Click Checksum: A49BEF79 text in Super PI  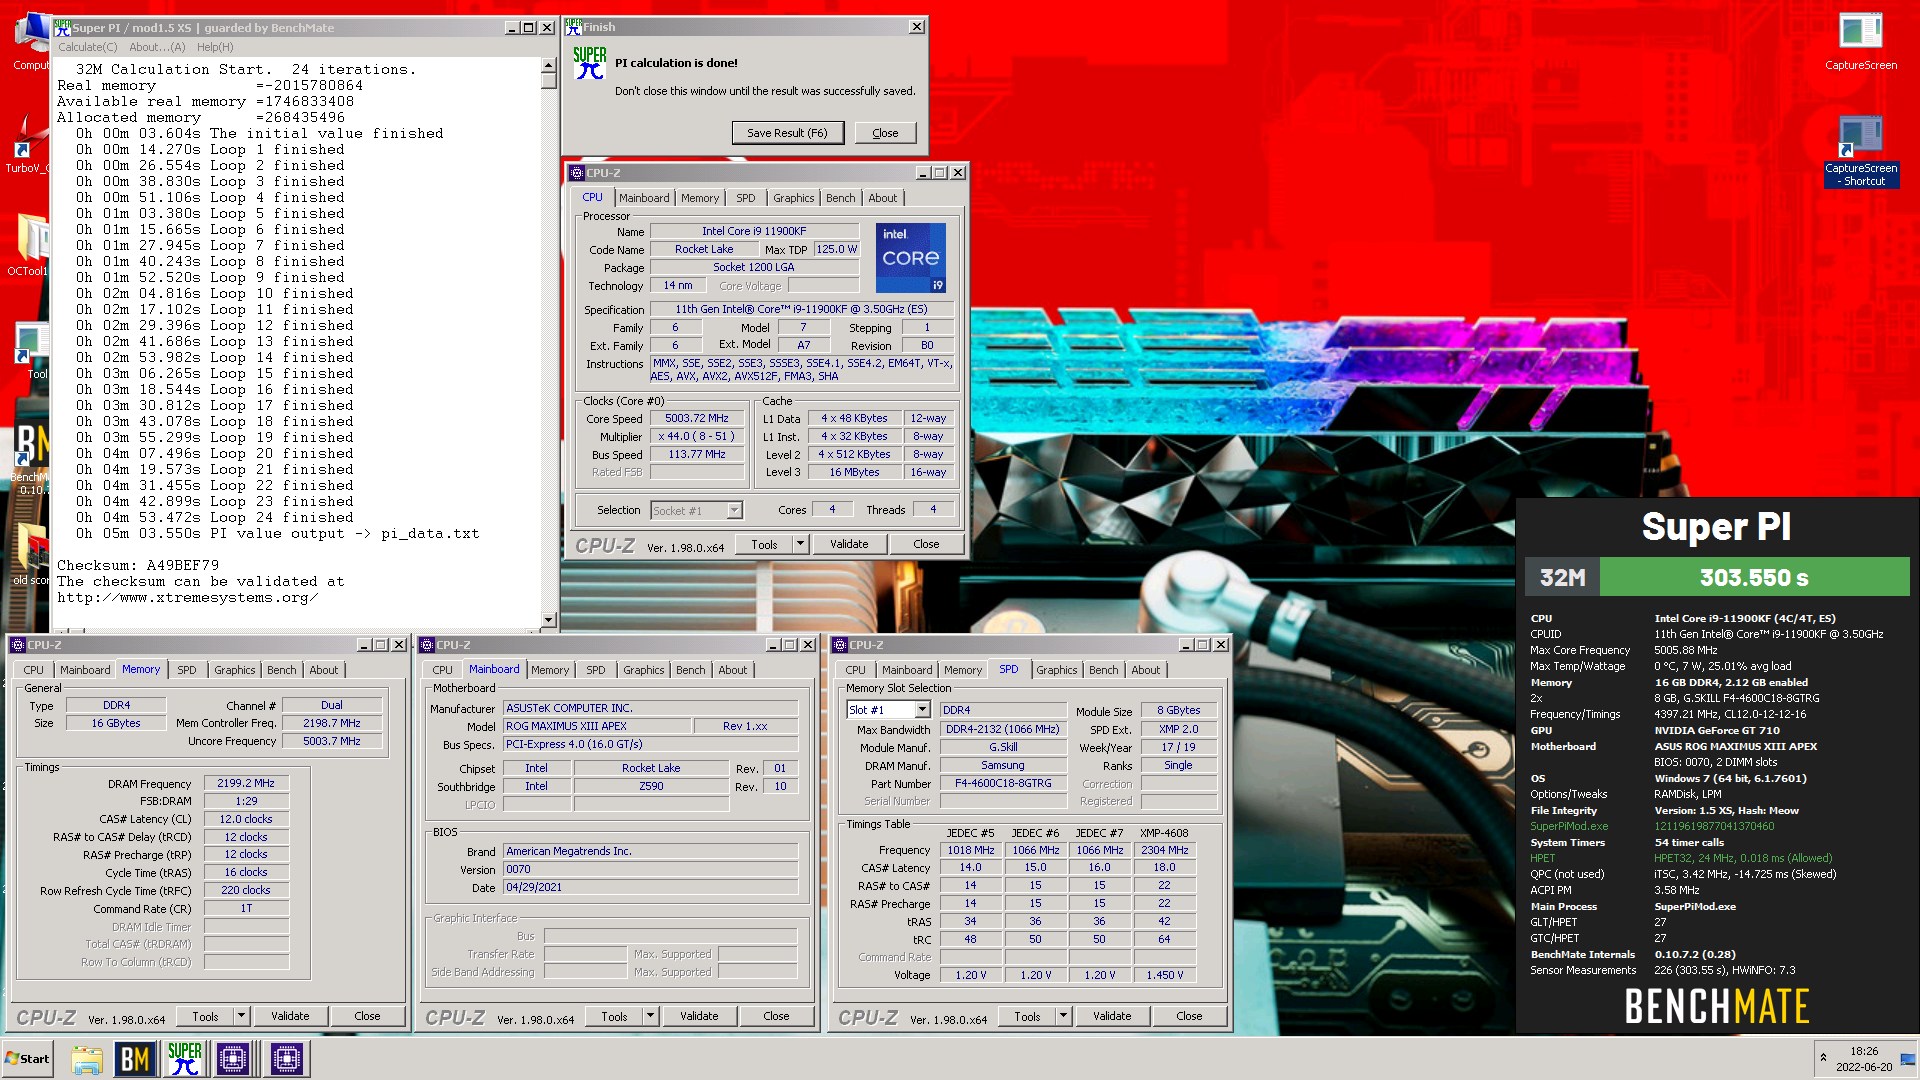coord(138,565)
